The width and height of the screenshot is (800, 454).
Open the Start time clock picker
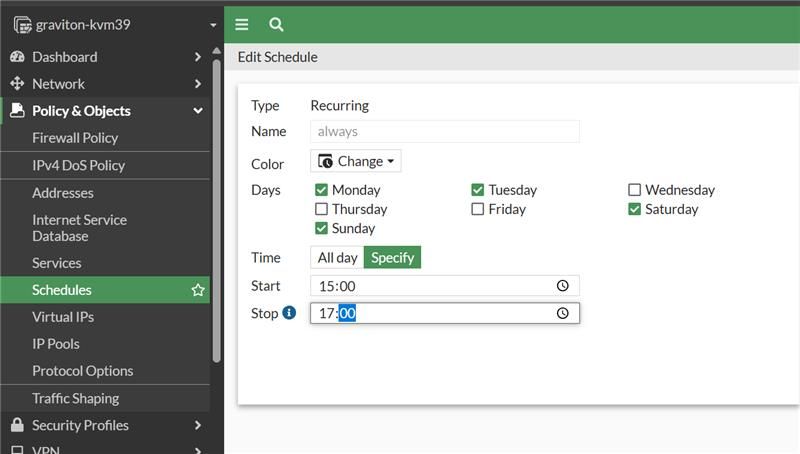pyautogui.click(x=563, y=286)
